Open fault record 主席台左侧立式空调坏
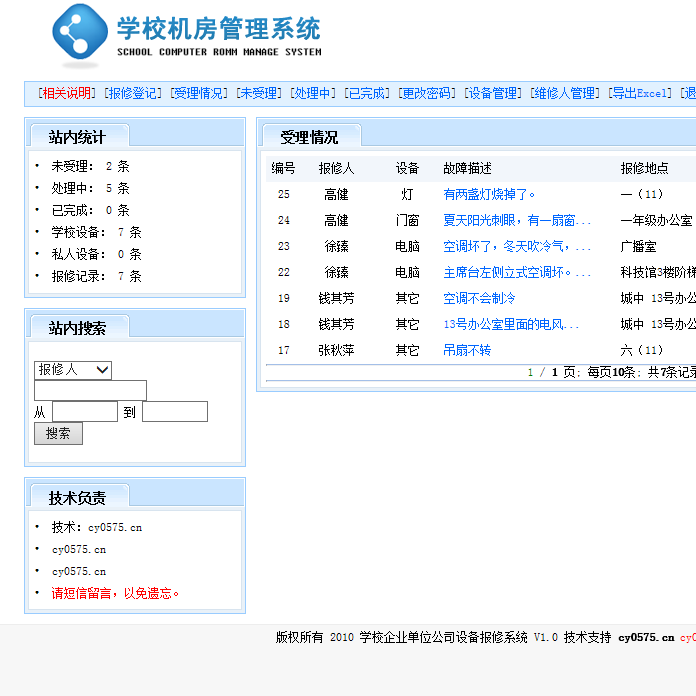696x696 pixels. (x=517, y=272)
